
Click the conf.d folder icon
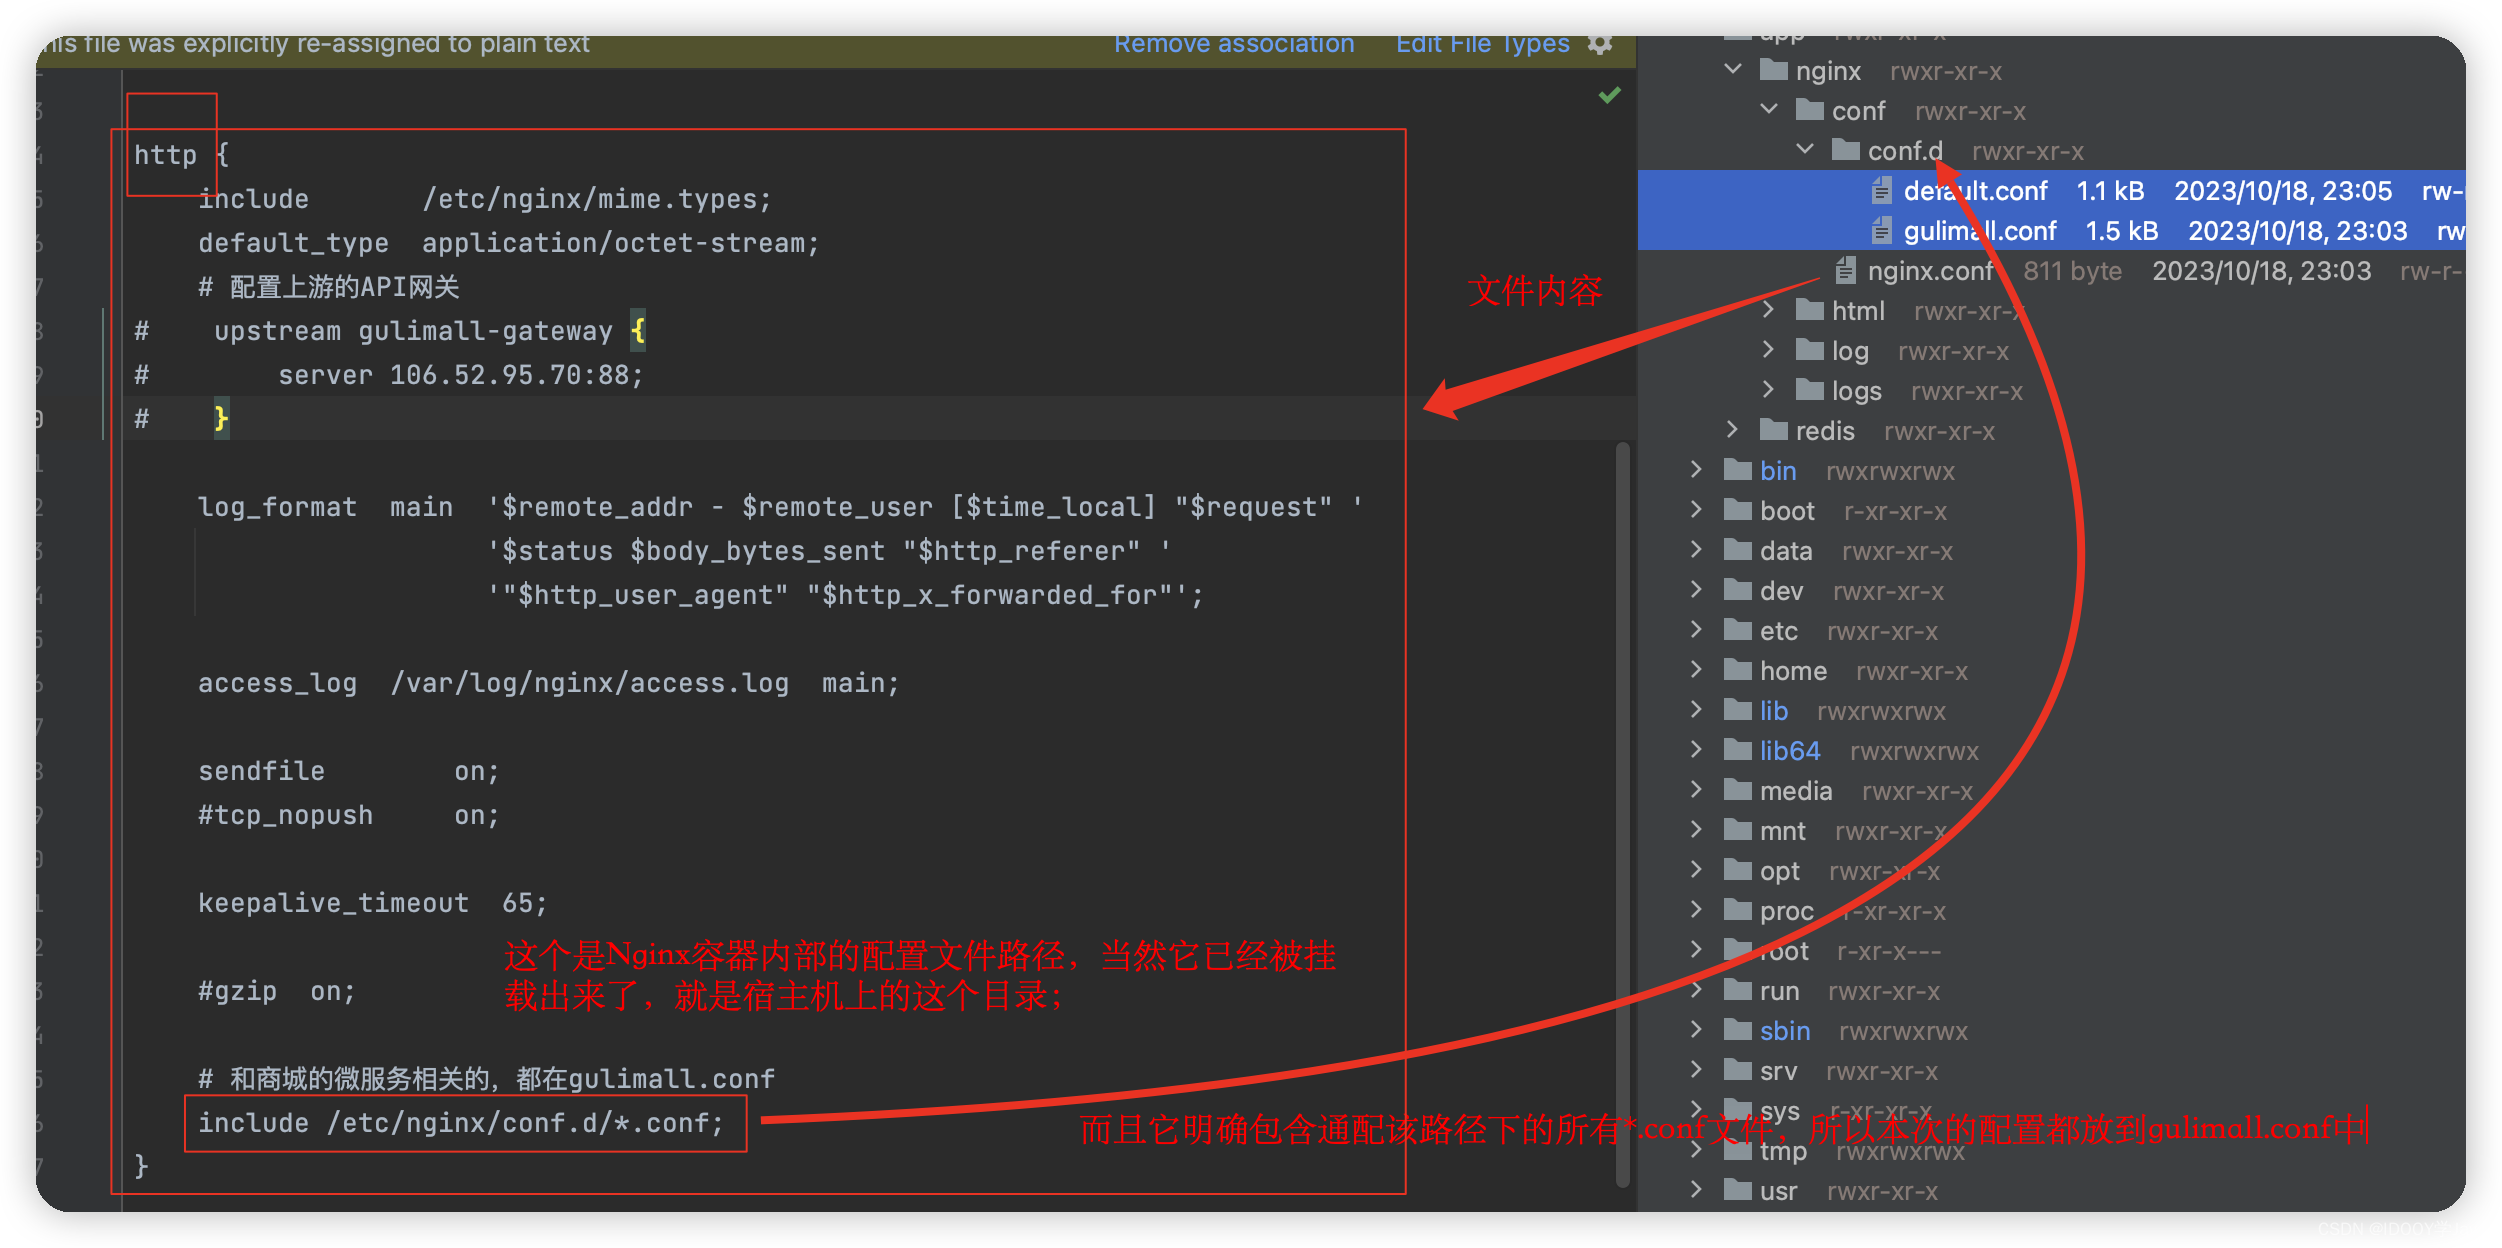pyautogui.click(x=1846, y=150)
